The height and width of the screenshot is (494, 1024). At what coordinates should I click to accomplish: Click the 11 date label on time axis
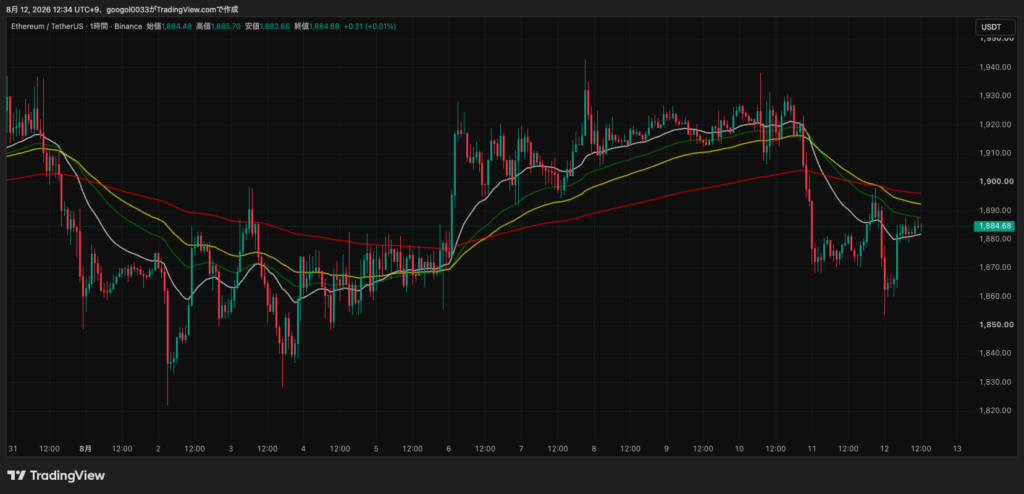tap(812, 449)
